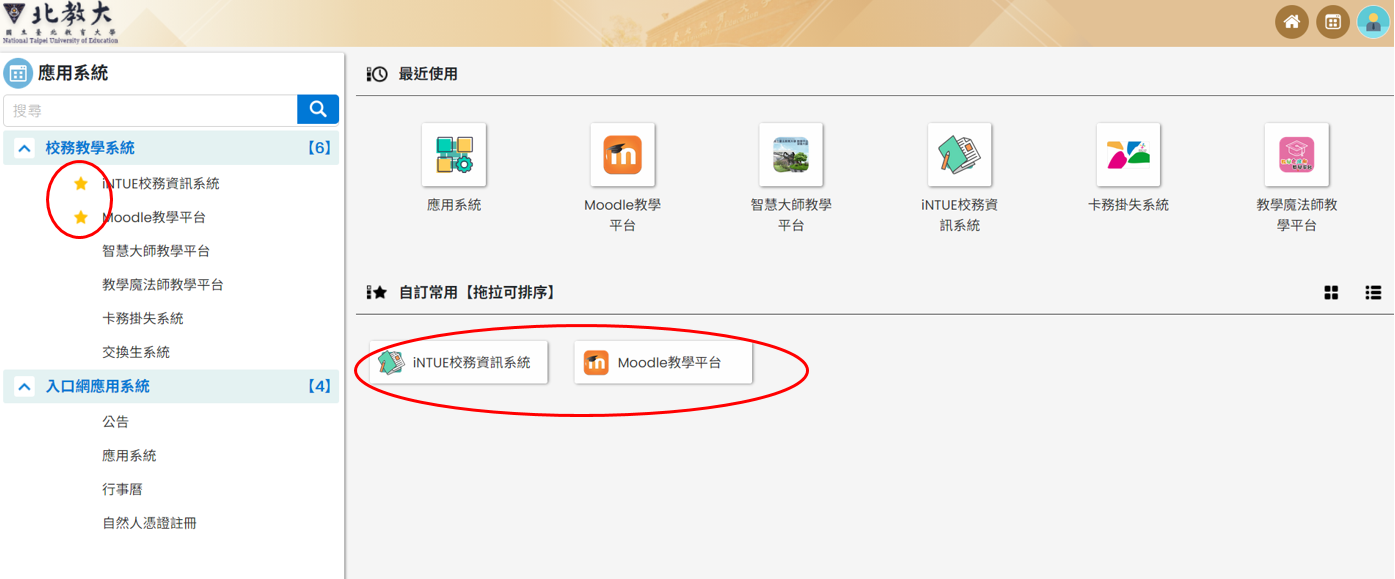The image size is (1395, 579).
Task: Open 交換生系統 in the sidebar
Action: 136,353
